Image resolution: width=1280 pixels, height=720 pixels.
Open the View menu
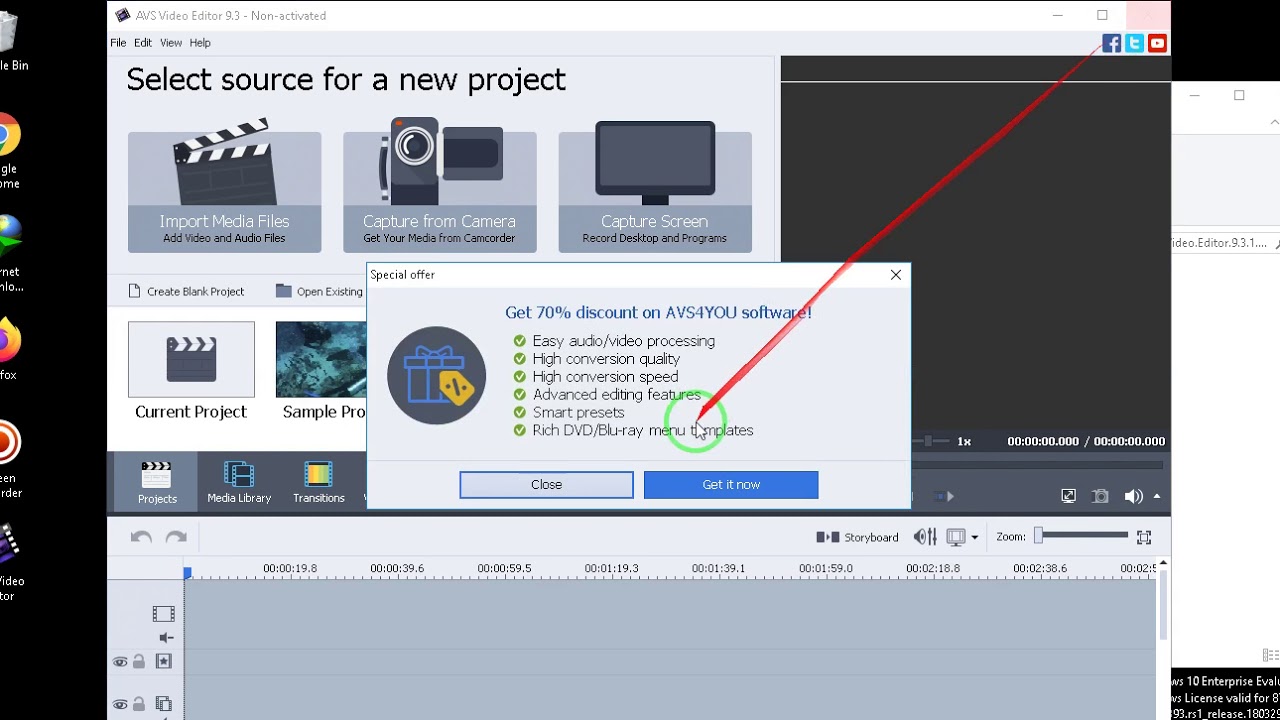pos(171,43)
